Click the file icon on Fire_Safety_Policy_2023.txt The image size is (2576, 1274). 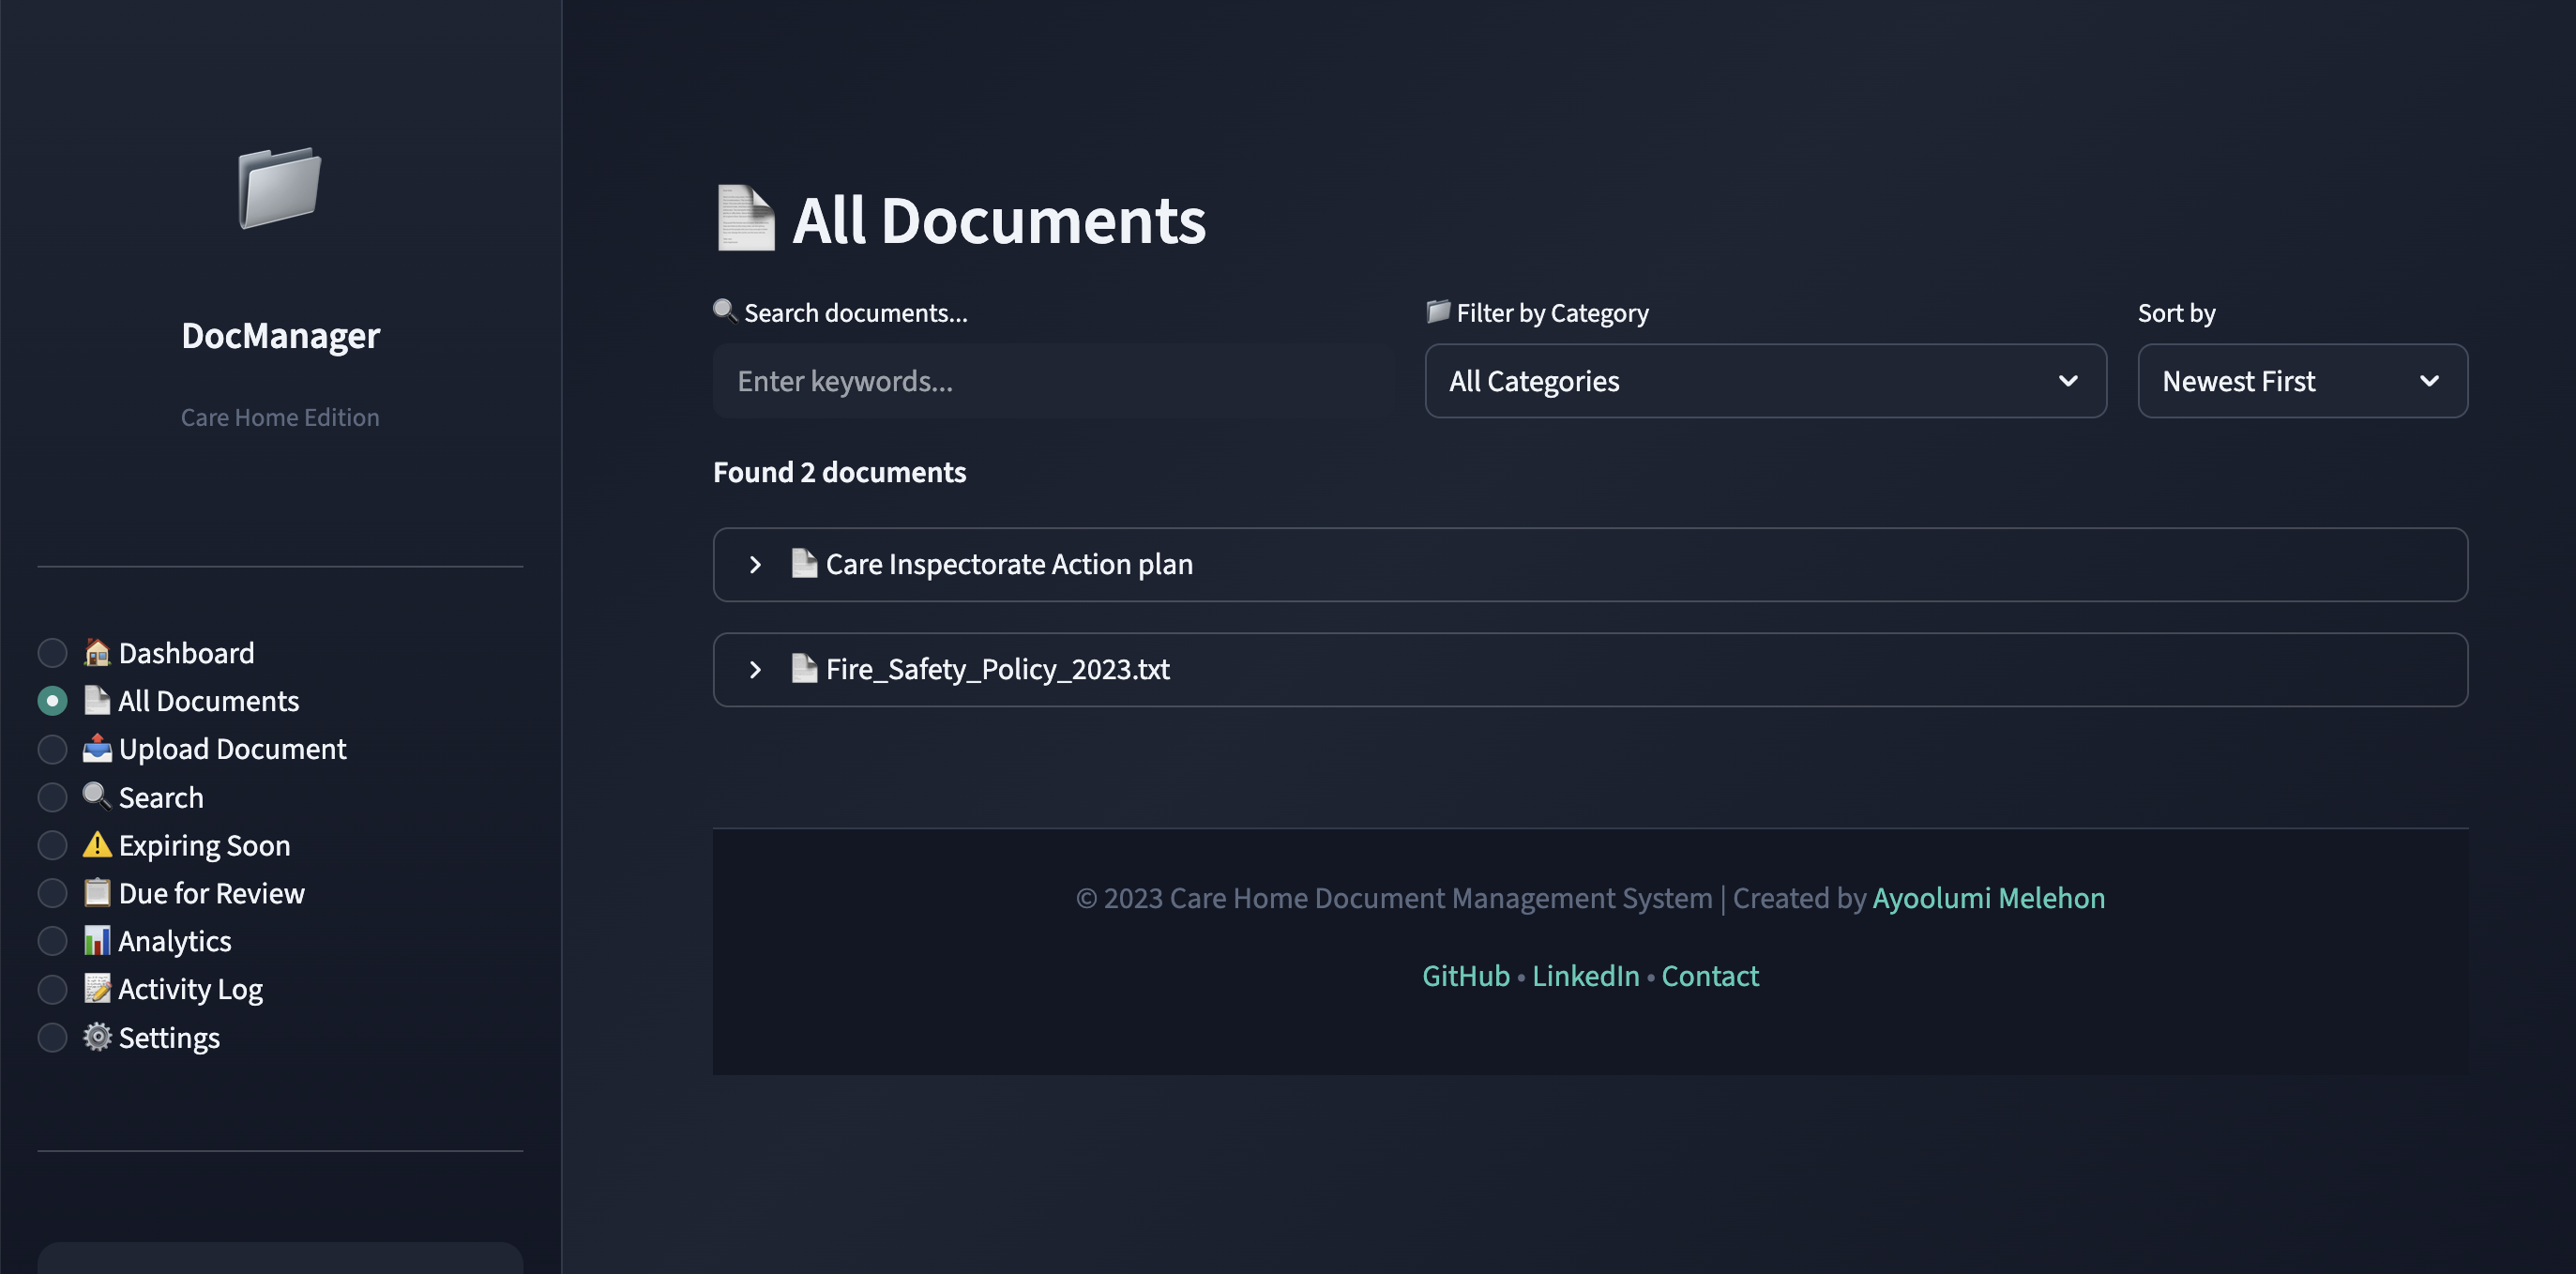(x=804, y=668)
